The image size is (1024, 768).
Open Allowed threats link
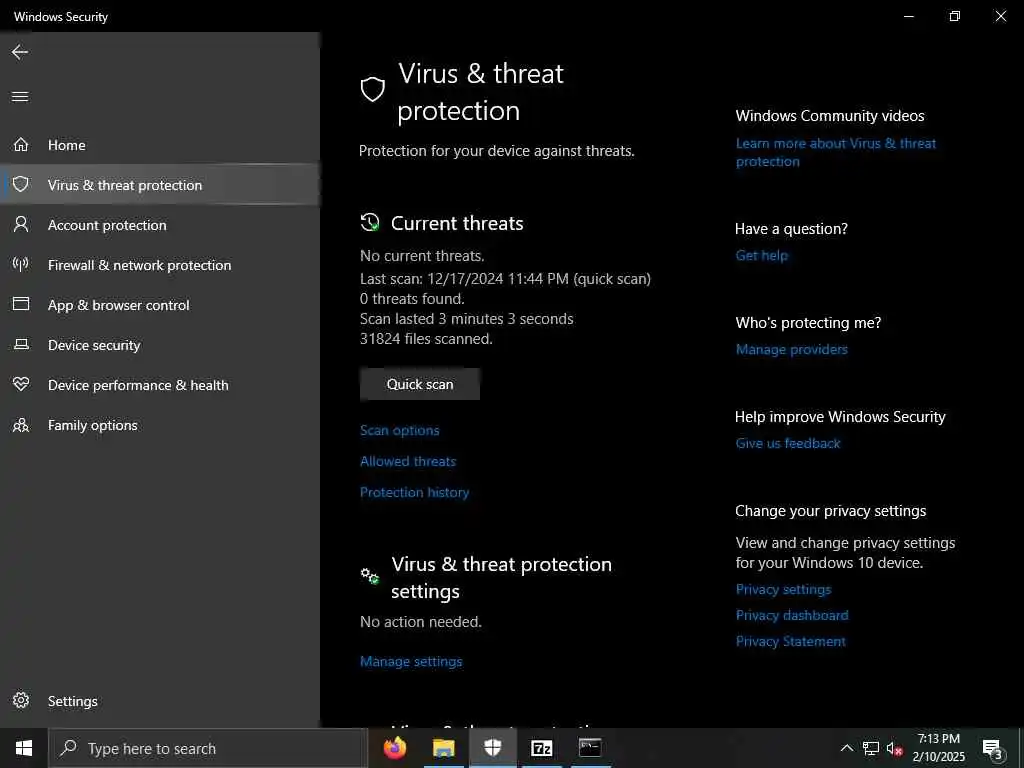[x=408, y=461]
